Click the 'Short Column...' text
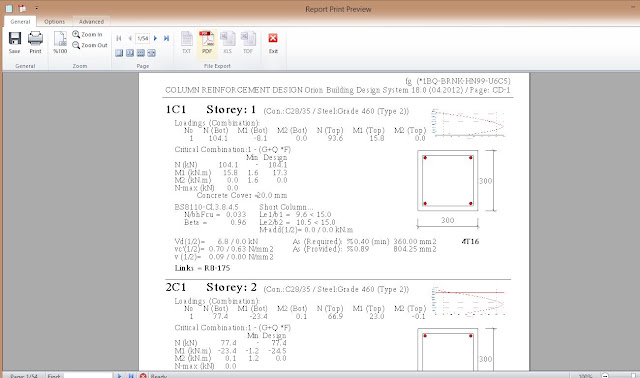 coord(286,207)
